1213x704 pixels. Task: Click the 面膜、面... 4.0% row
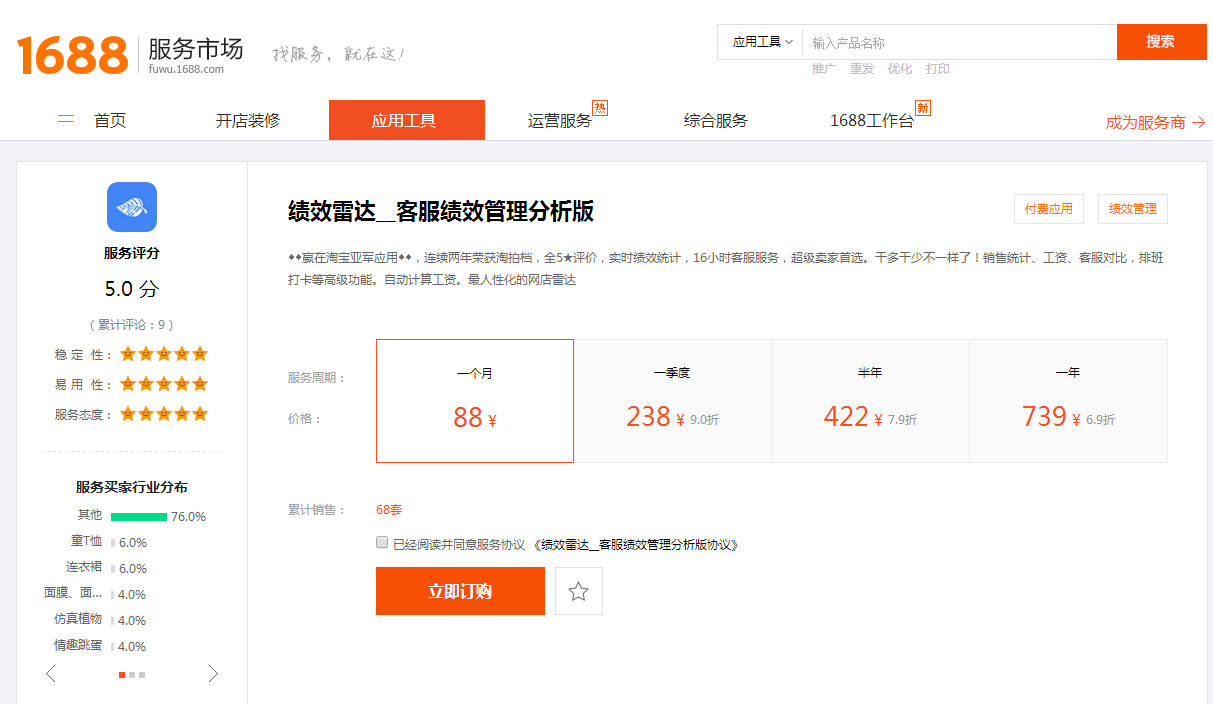(x=96, y=594)
